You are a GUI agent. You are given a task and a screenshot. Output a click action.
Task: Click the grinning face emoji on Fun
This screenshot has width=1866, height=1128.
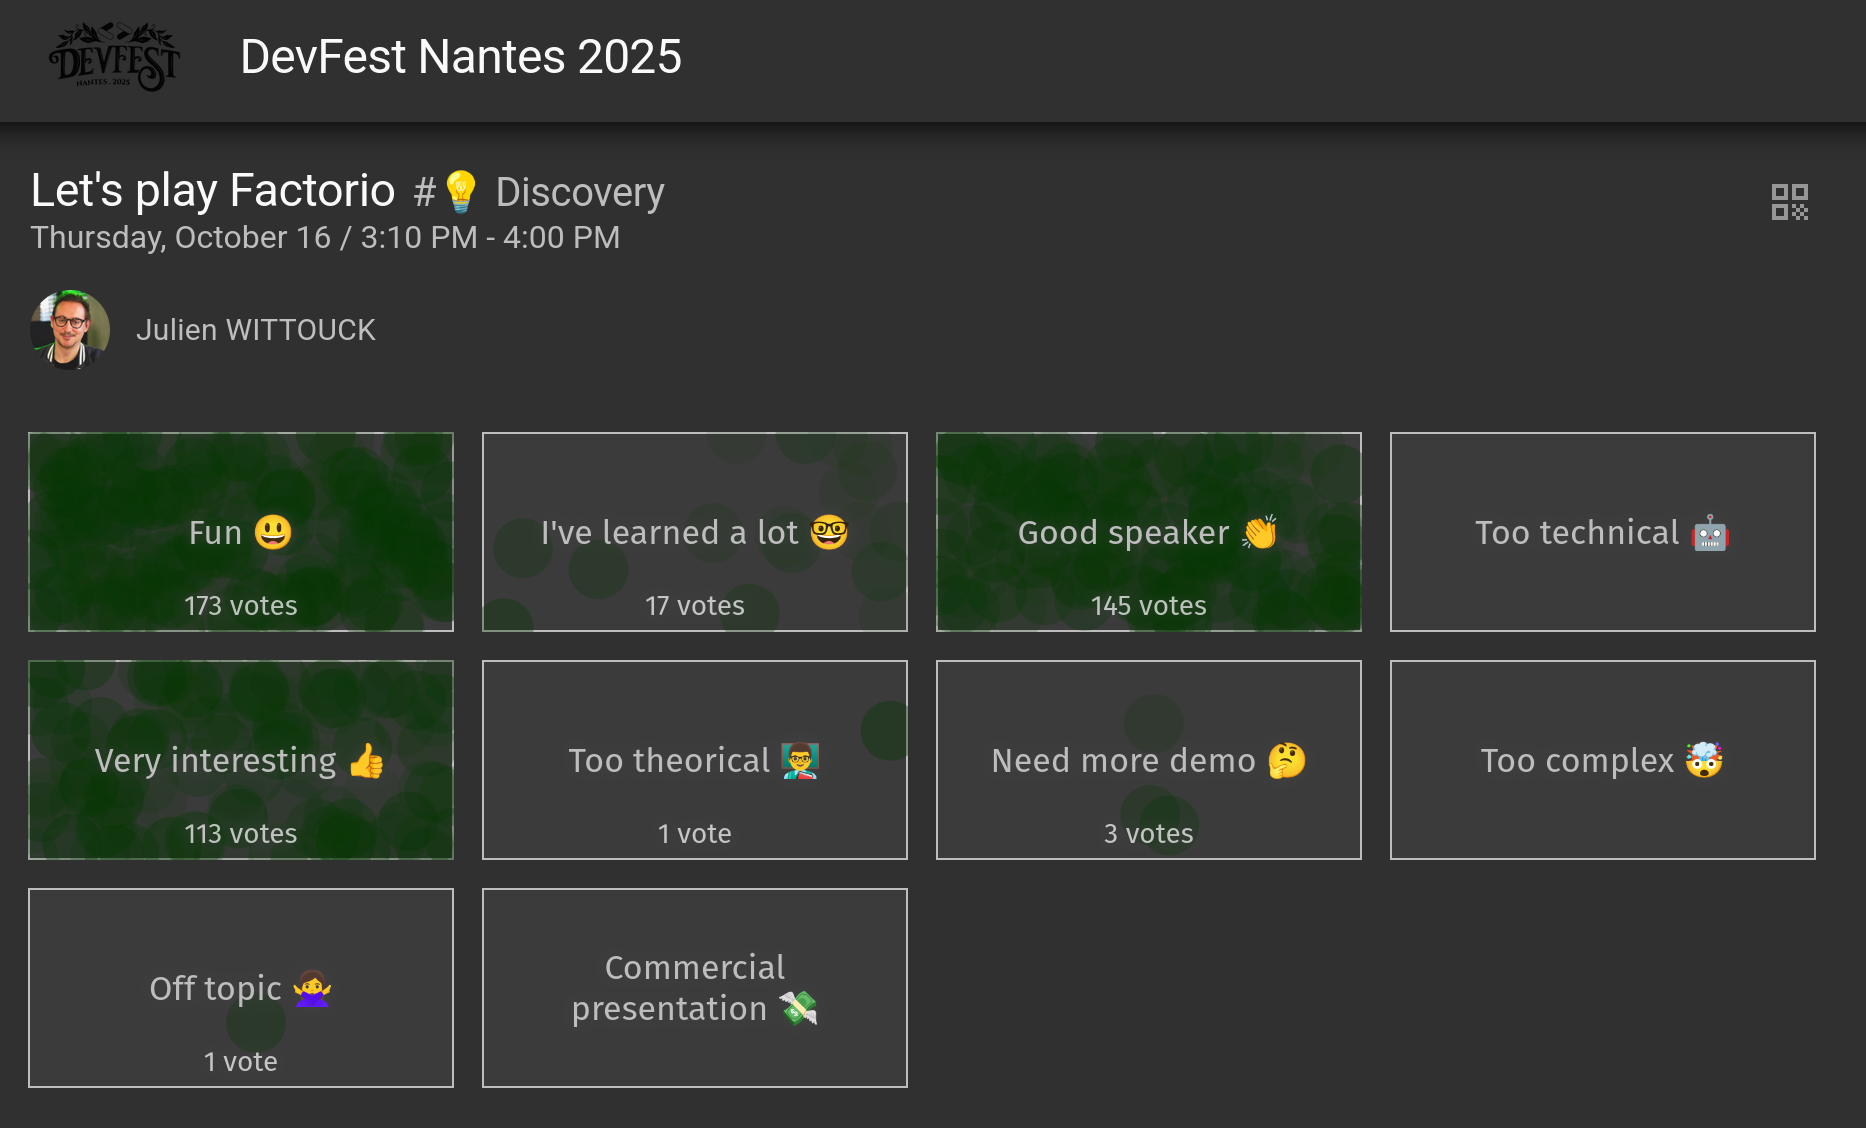point(273,532)
